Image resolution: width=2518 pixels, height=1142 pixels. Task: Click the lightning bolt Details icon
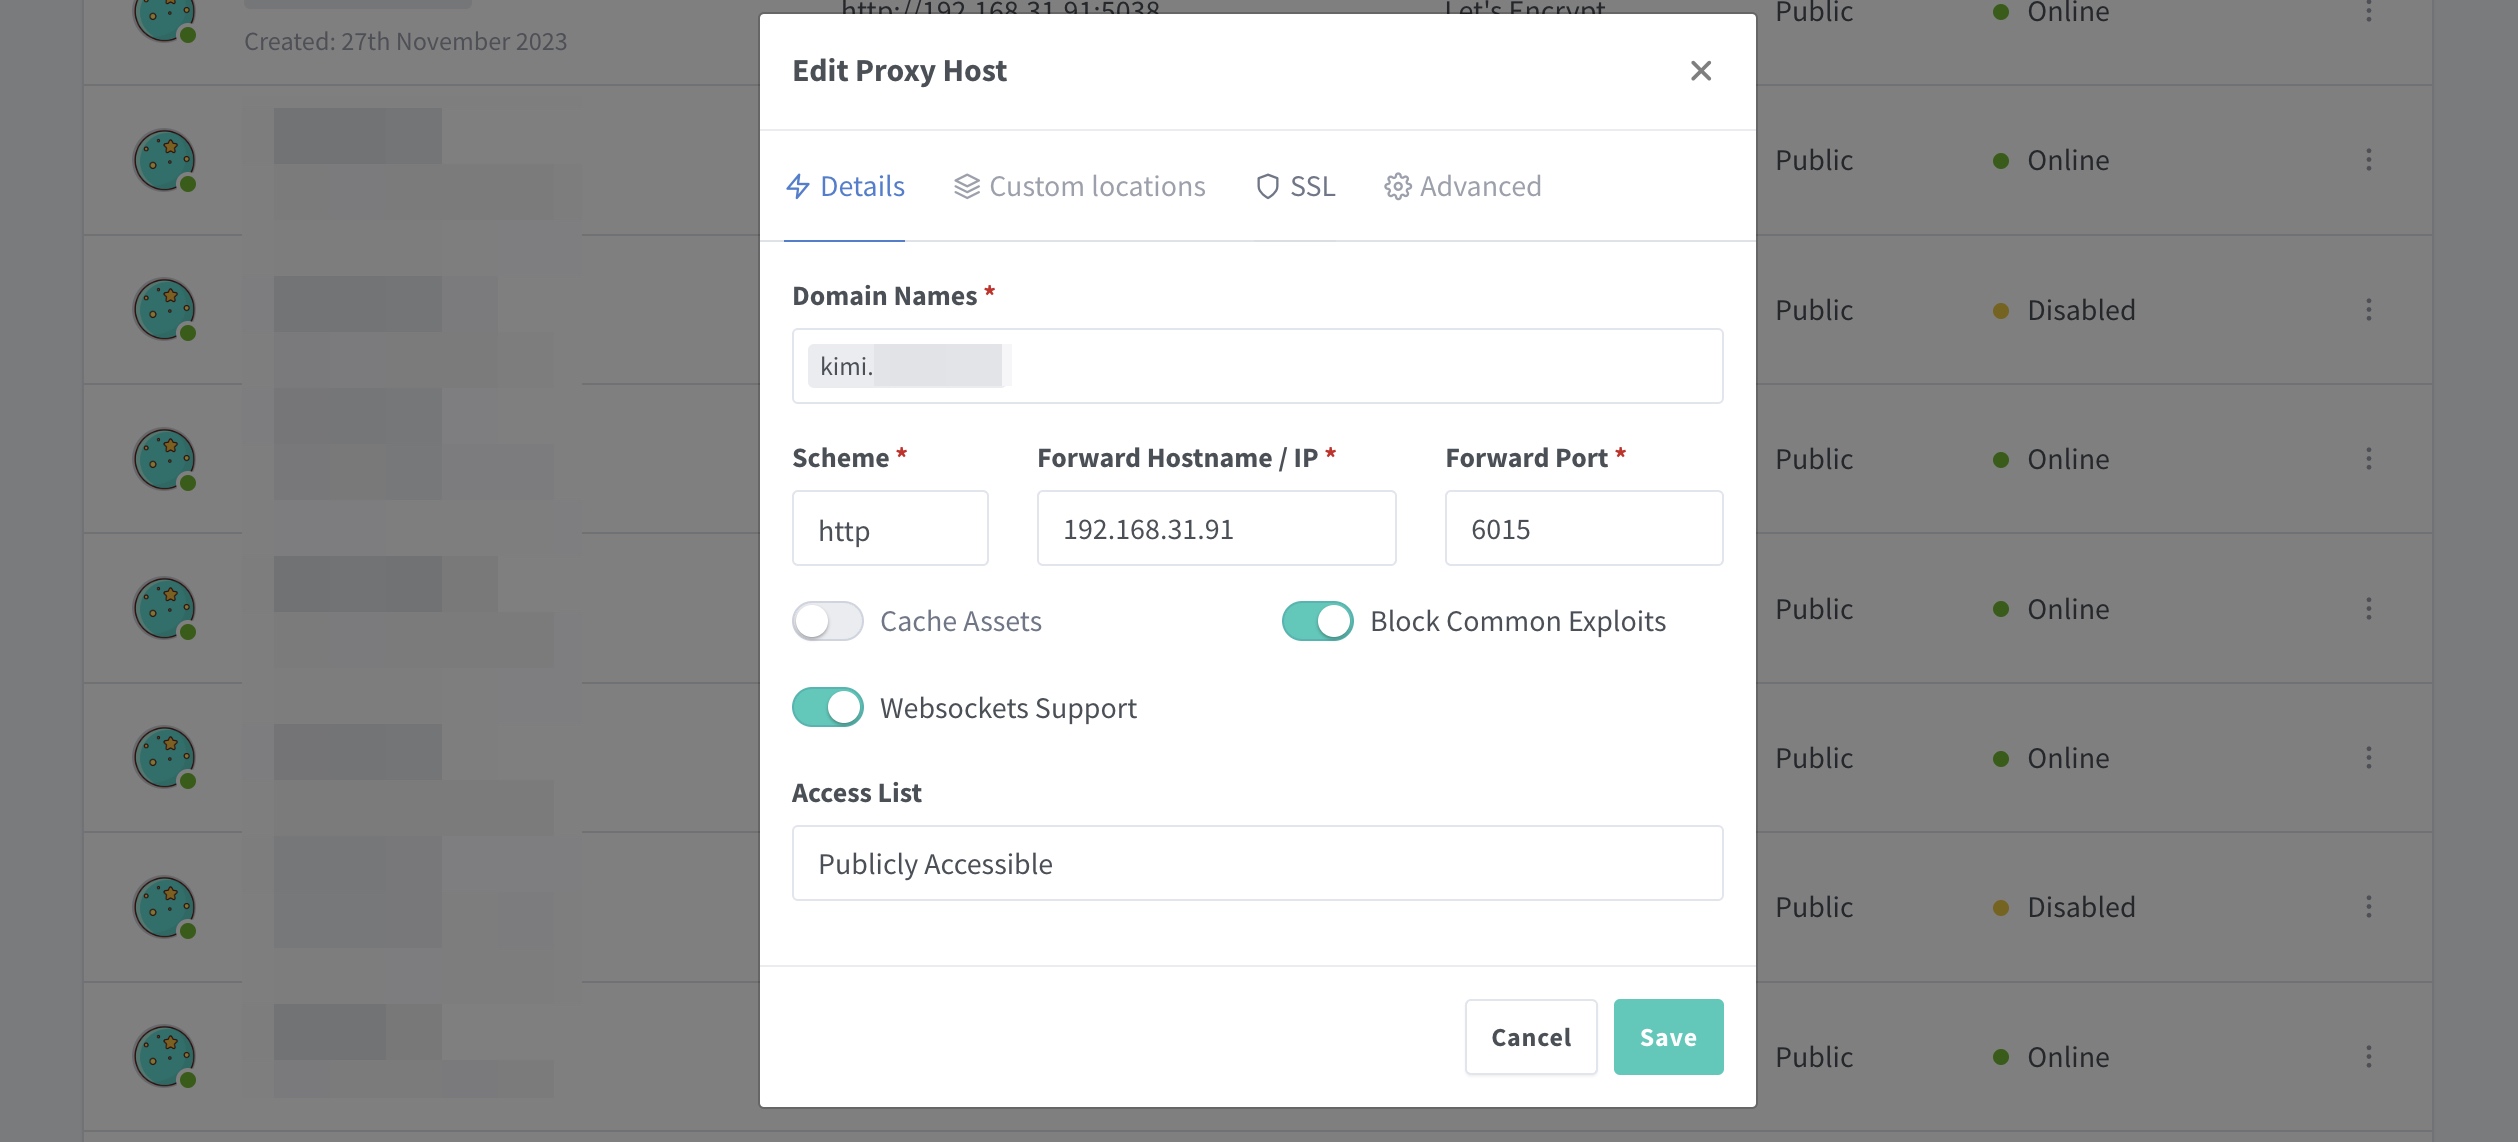point(798,186)
